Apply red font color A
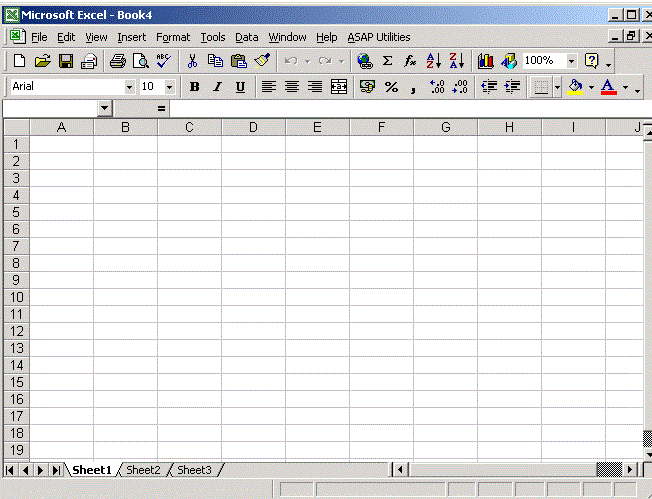 [609, 87]
